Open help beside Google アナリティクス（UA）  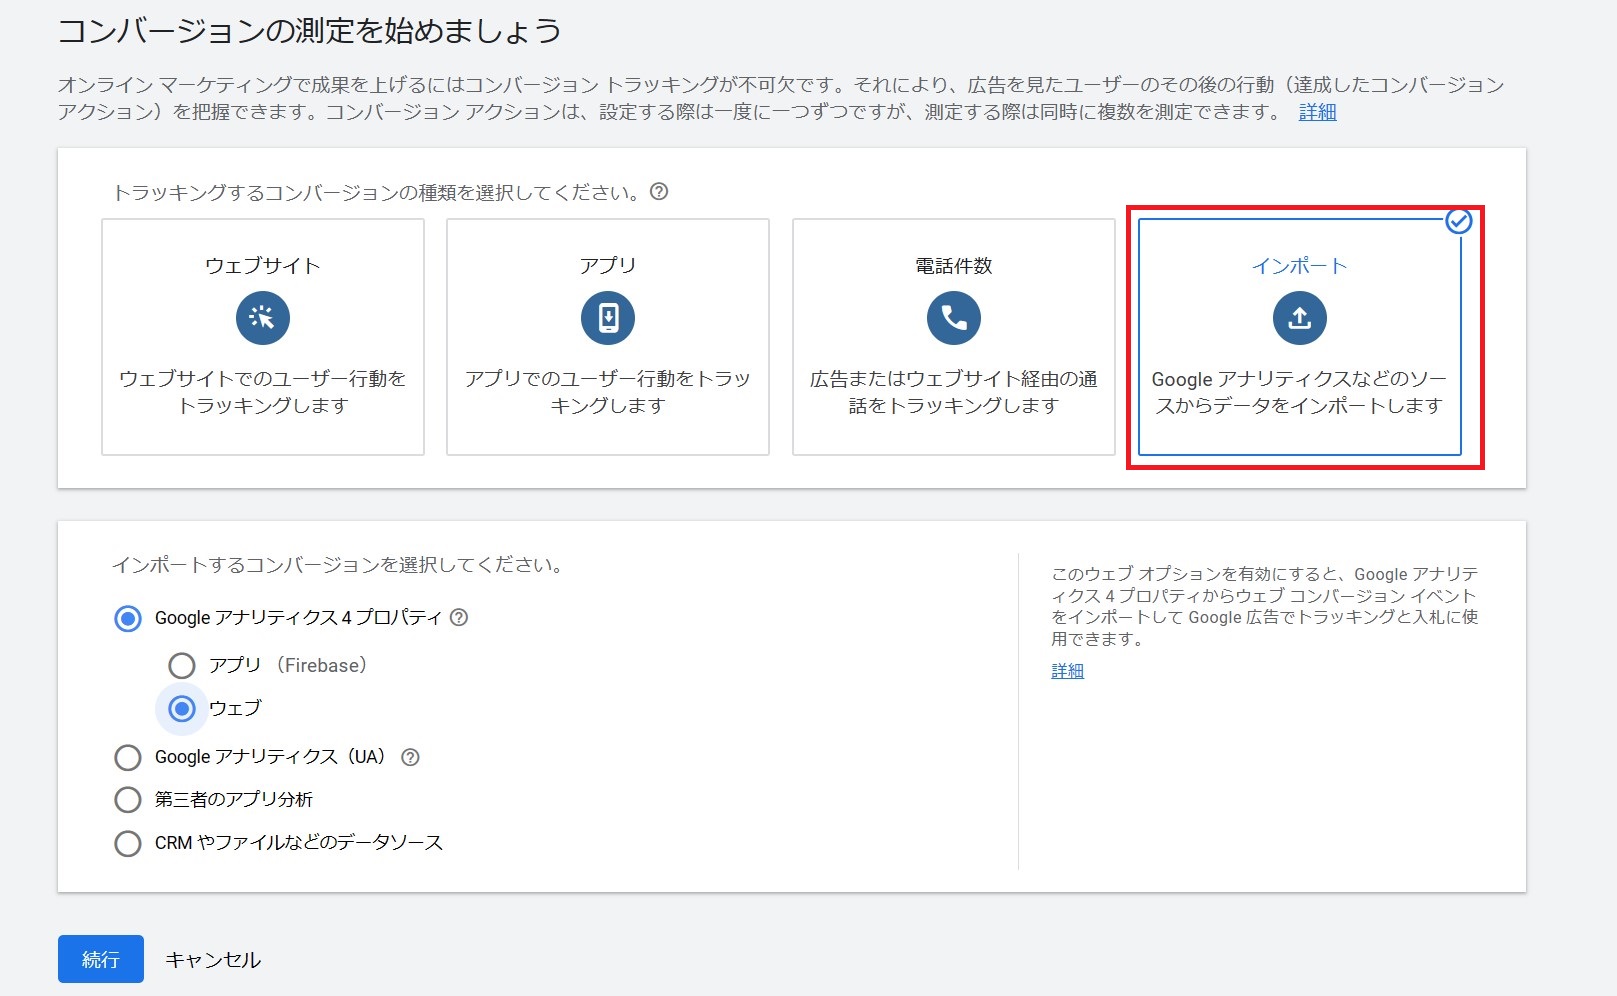409,758
